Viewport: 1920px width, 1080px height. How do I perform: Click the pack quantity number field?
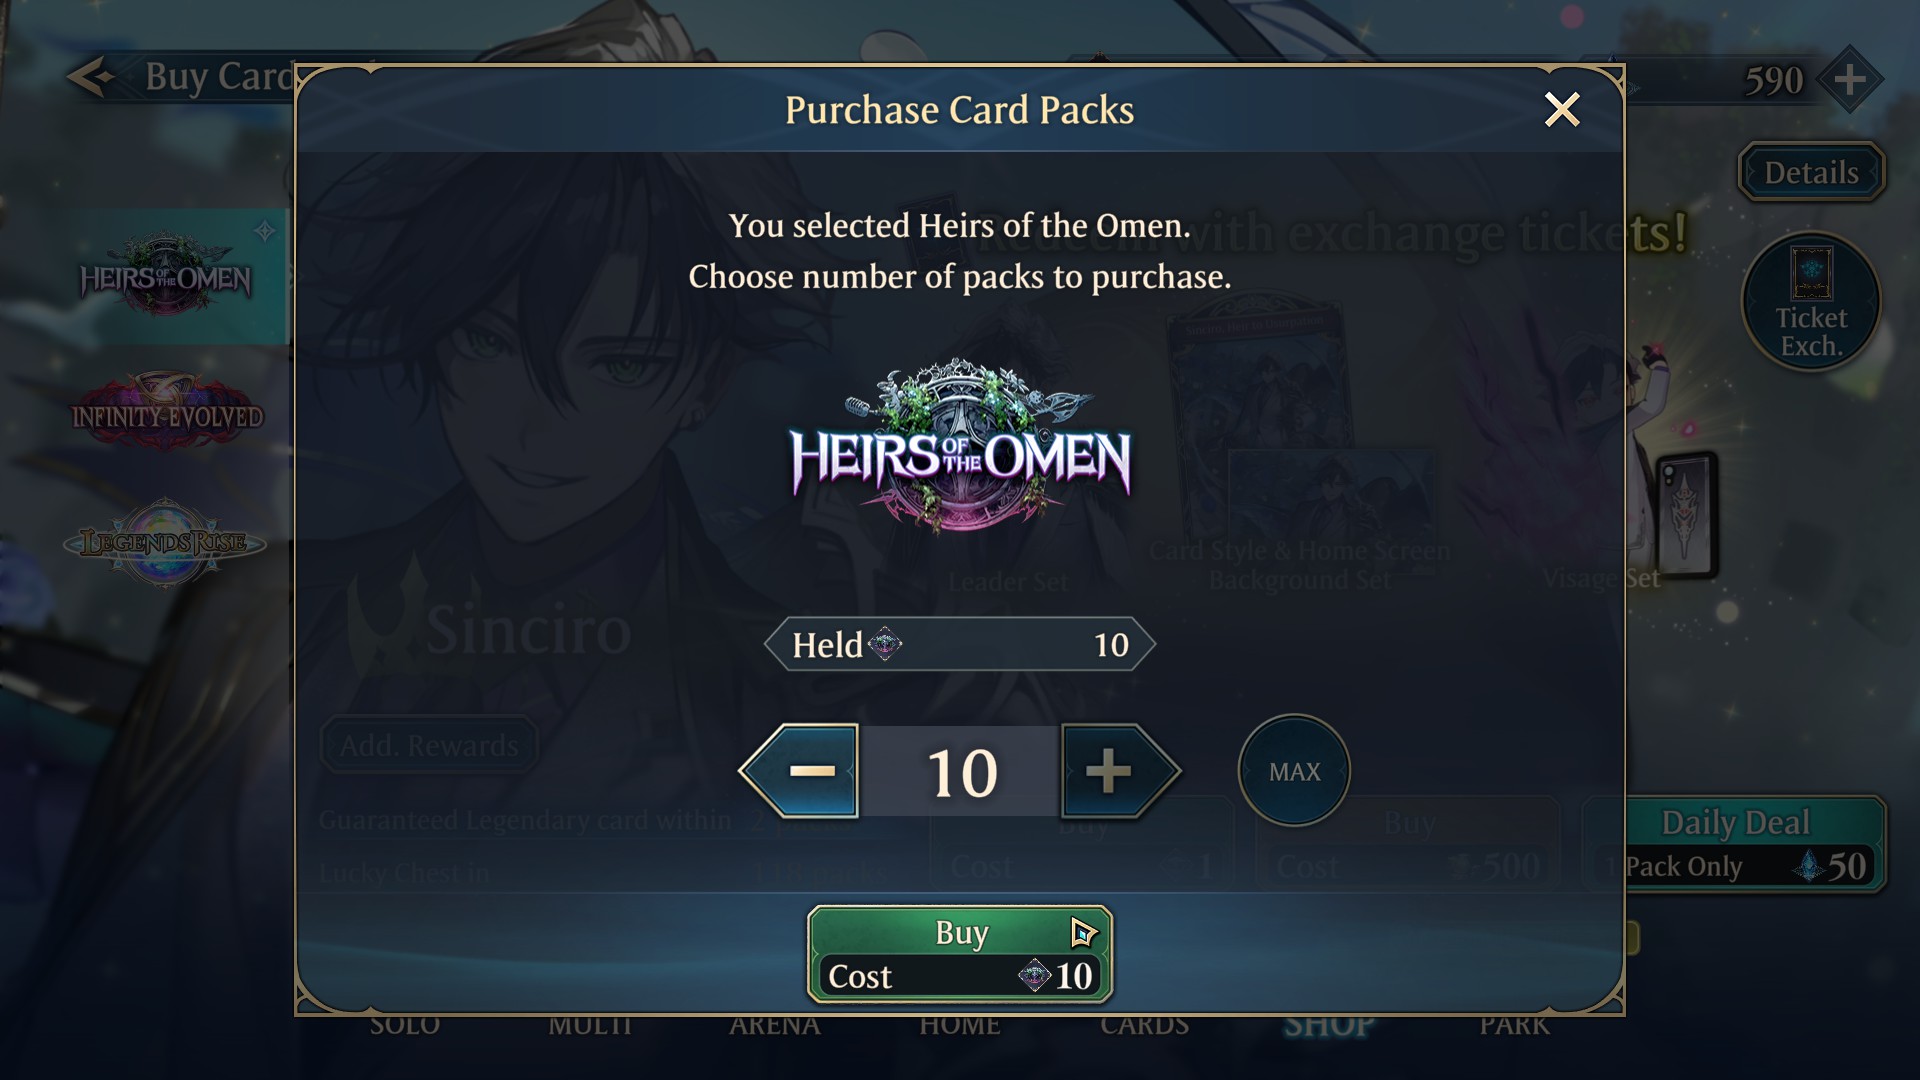pos(961,771)
